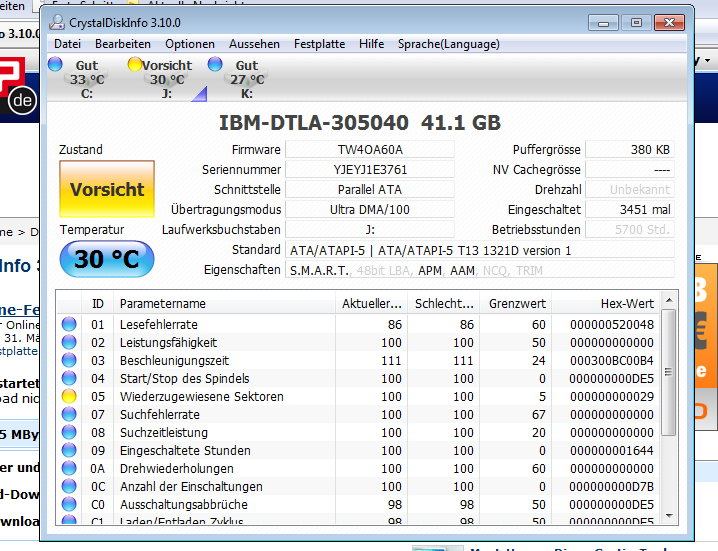Image resolution: width=718 pixels, height=551 pixels.
Task: Click the blue status icon of Lesefehlerrate
Action: (69, 324)
